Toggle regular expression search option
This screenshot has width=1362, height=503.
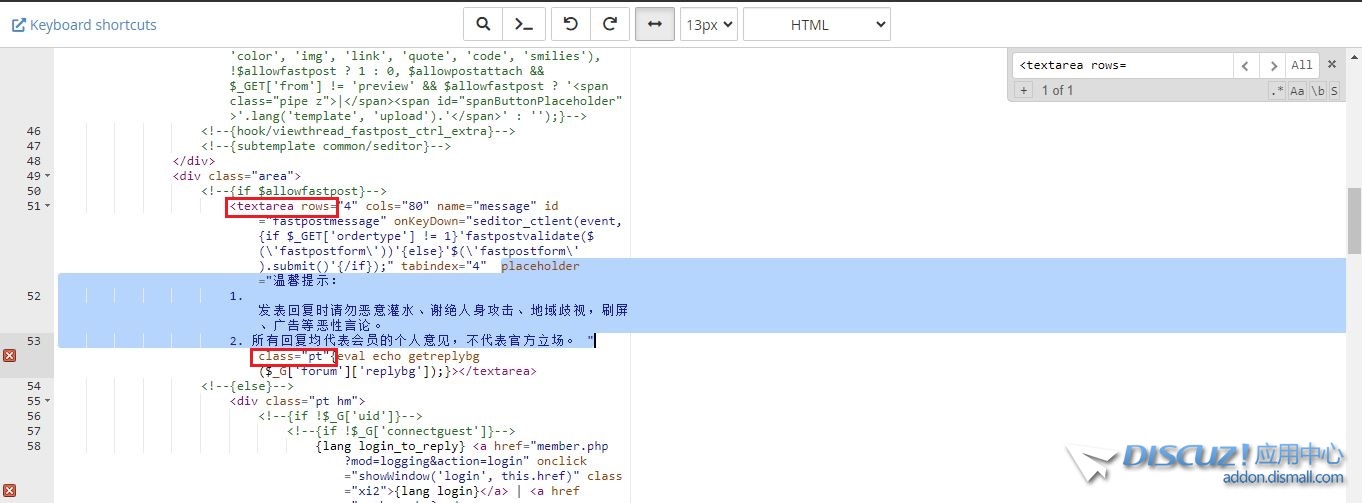pyautogui.click(x=1277, y=90)
